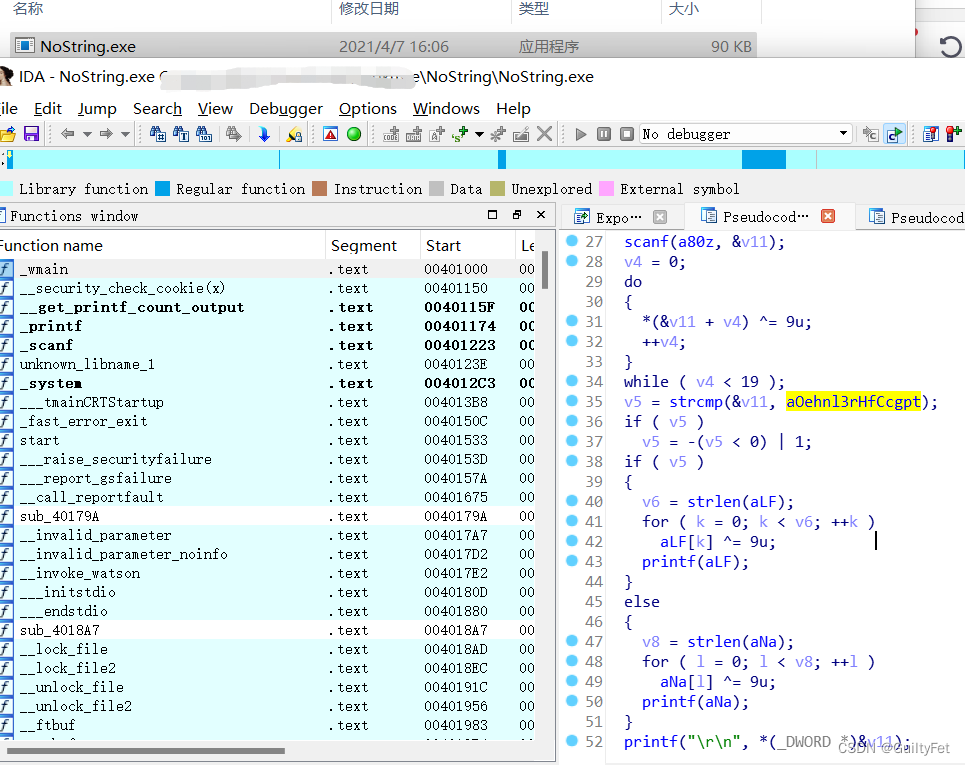965x765 pixels.
Task: Click the blue down-arrow toolbar icon
Action: point(264,134)
